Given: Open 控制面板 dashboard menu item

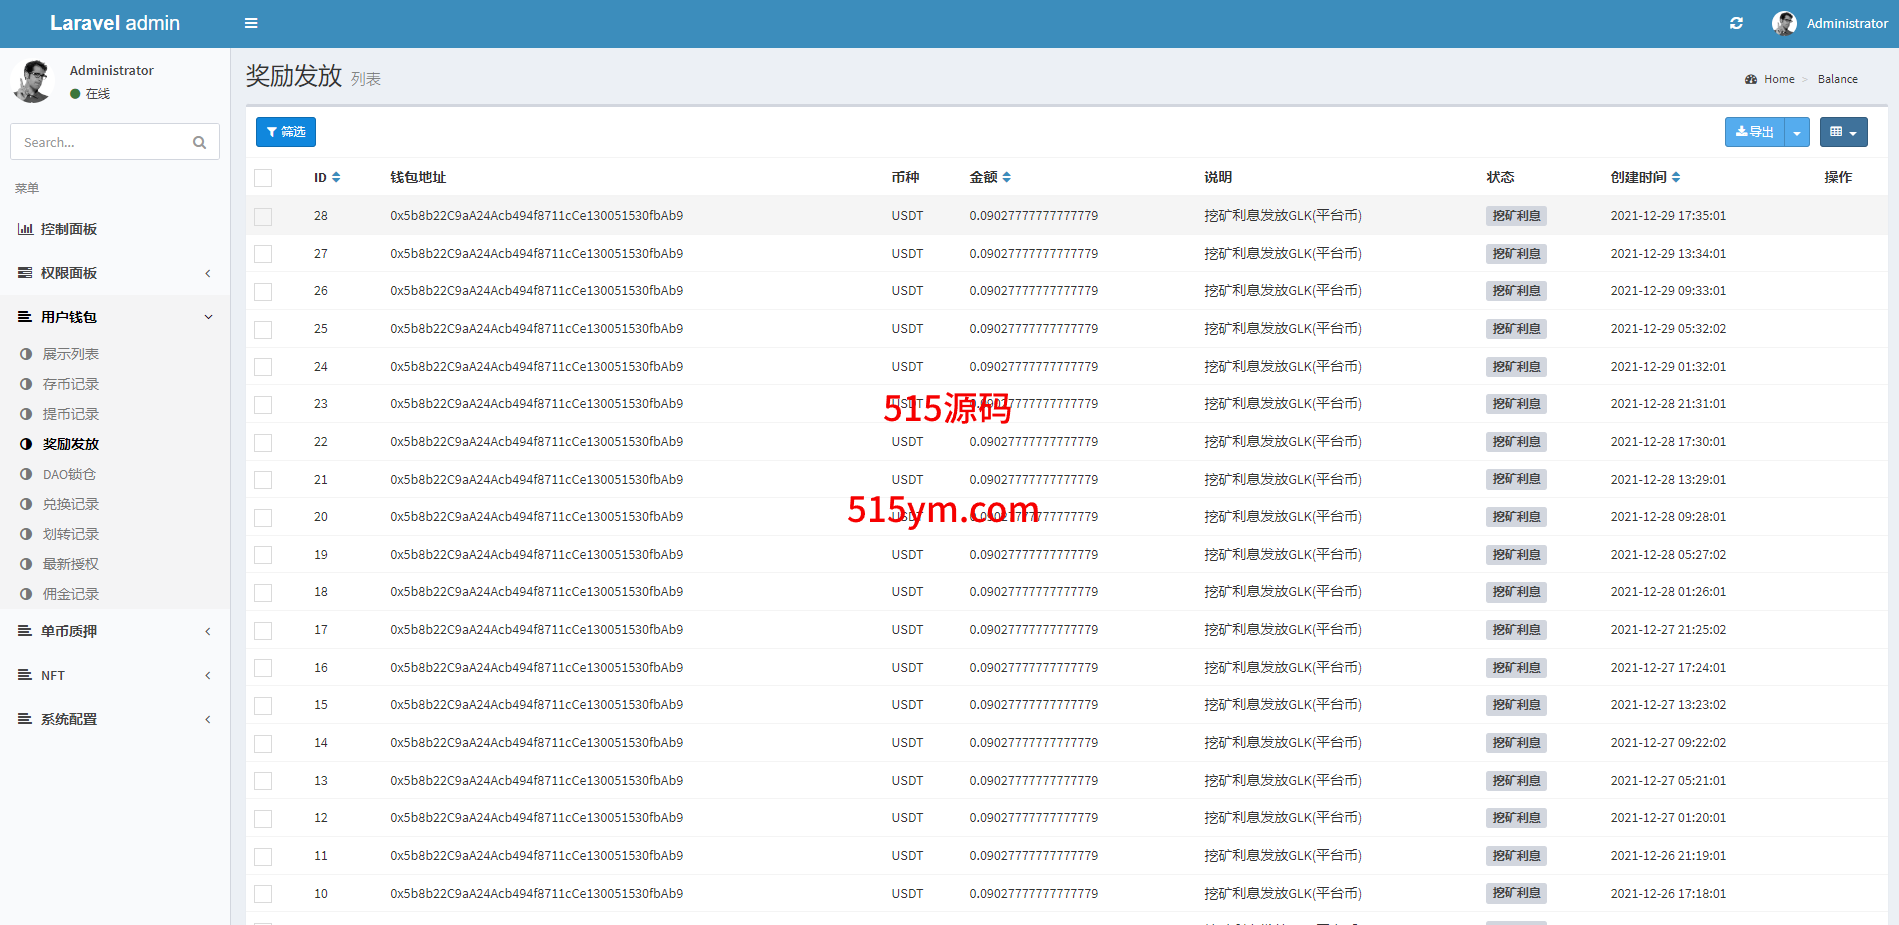Looking at the screenshot, I should coord(69,229).
